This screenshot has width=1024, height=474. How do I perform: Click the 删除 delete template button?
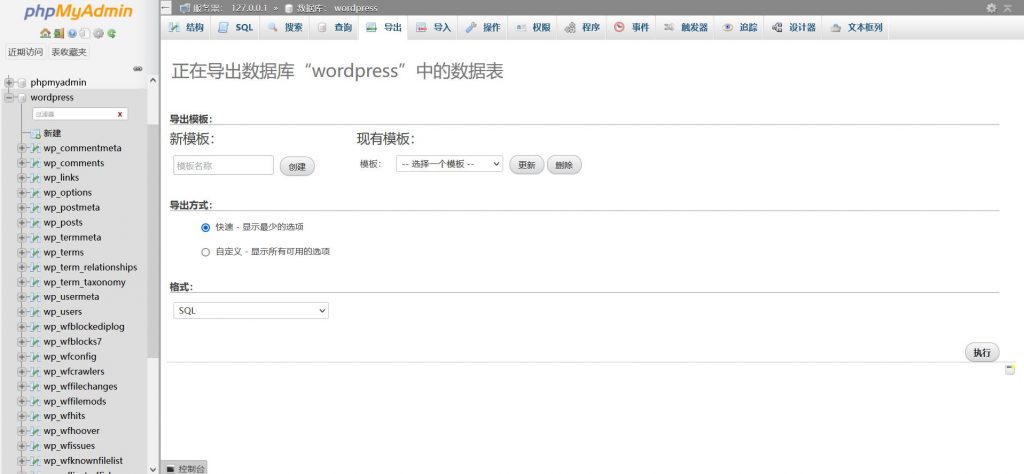(x=564, y=165)
